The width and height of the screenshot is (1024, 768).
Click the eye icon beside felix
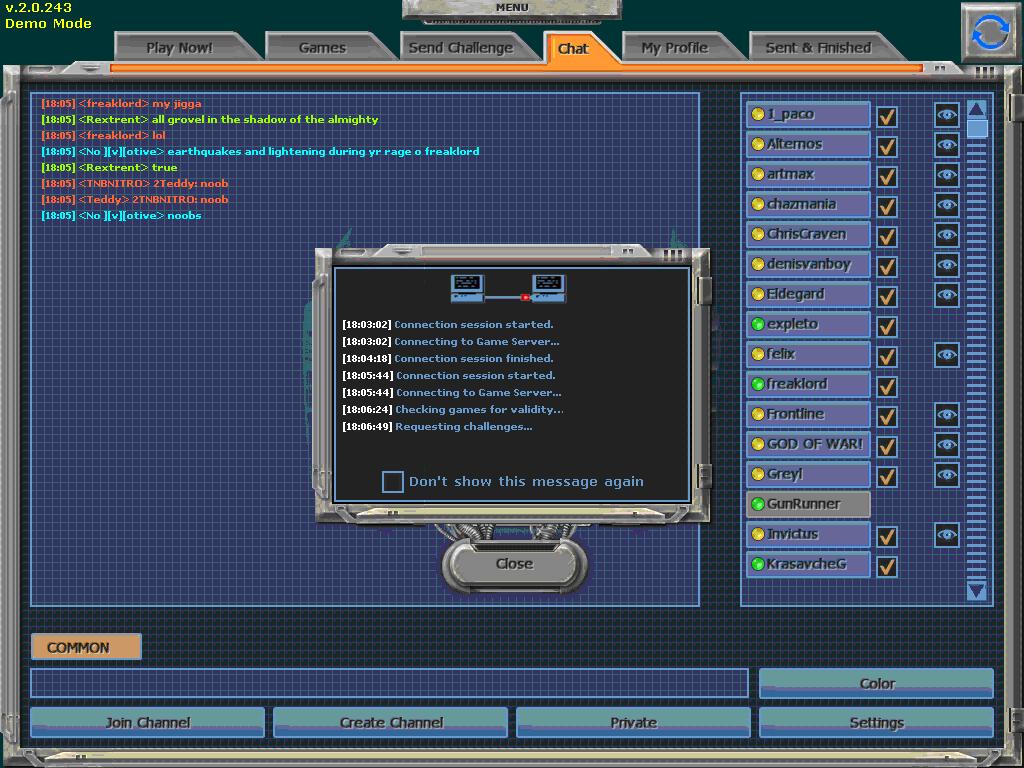tap(947, 355)
